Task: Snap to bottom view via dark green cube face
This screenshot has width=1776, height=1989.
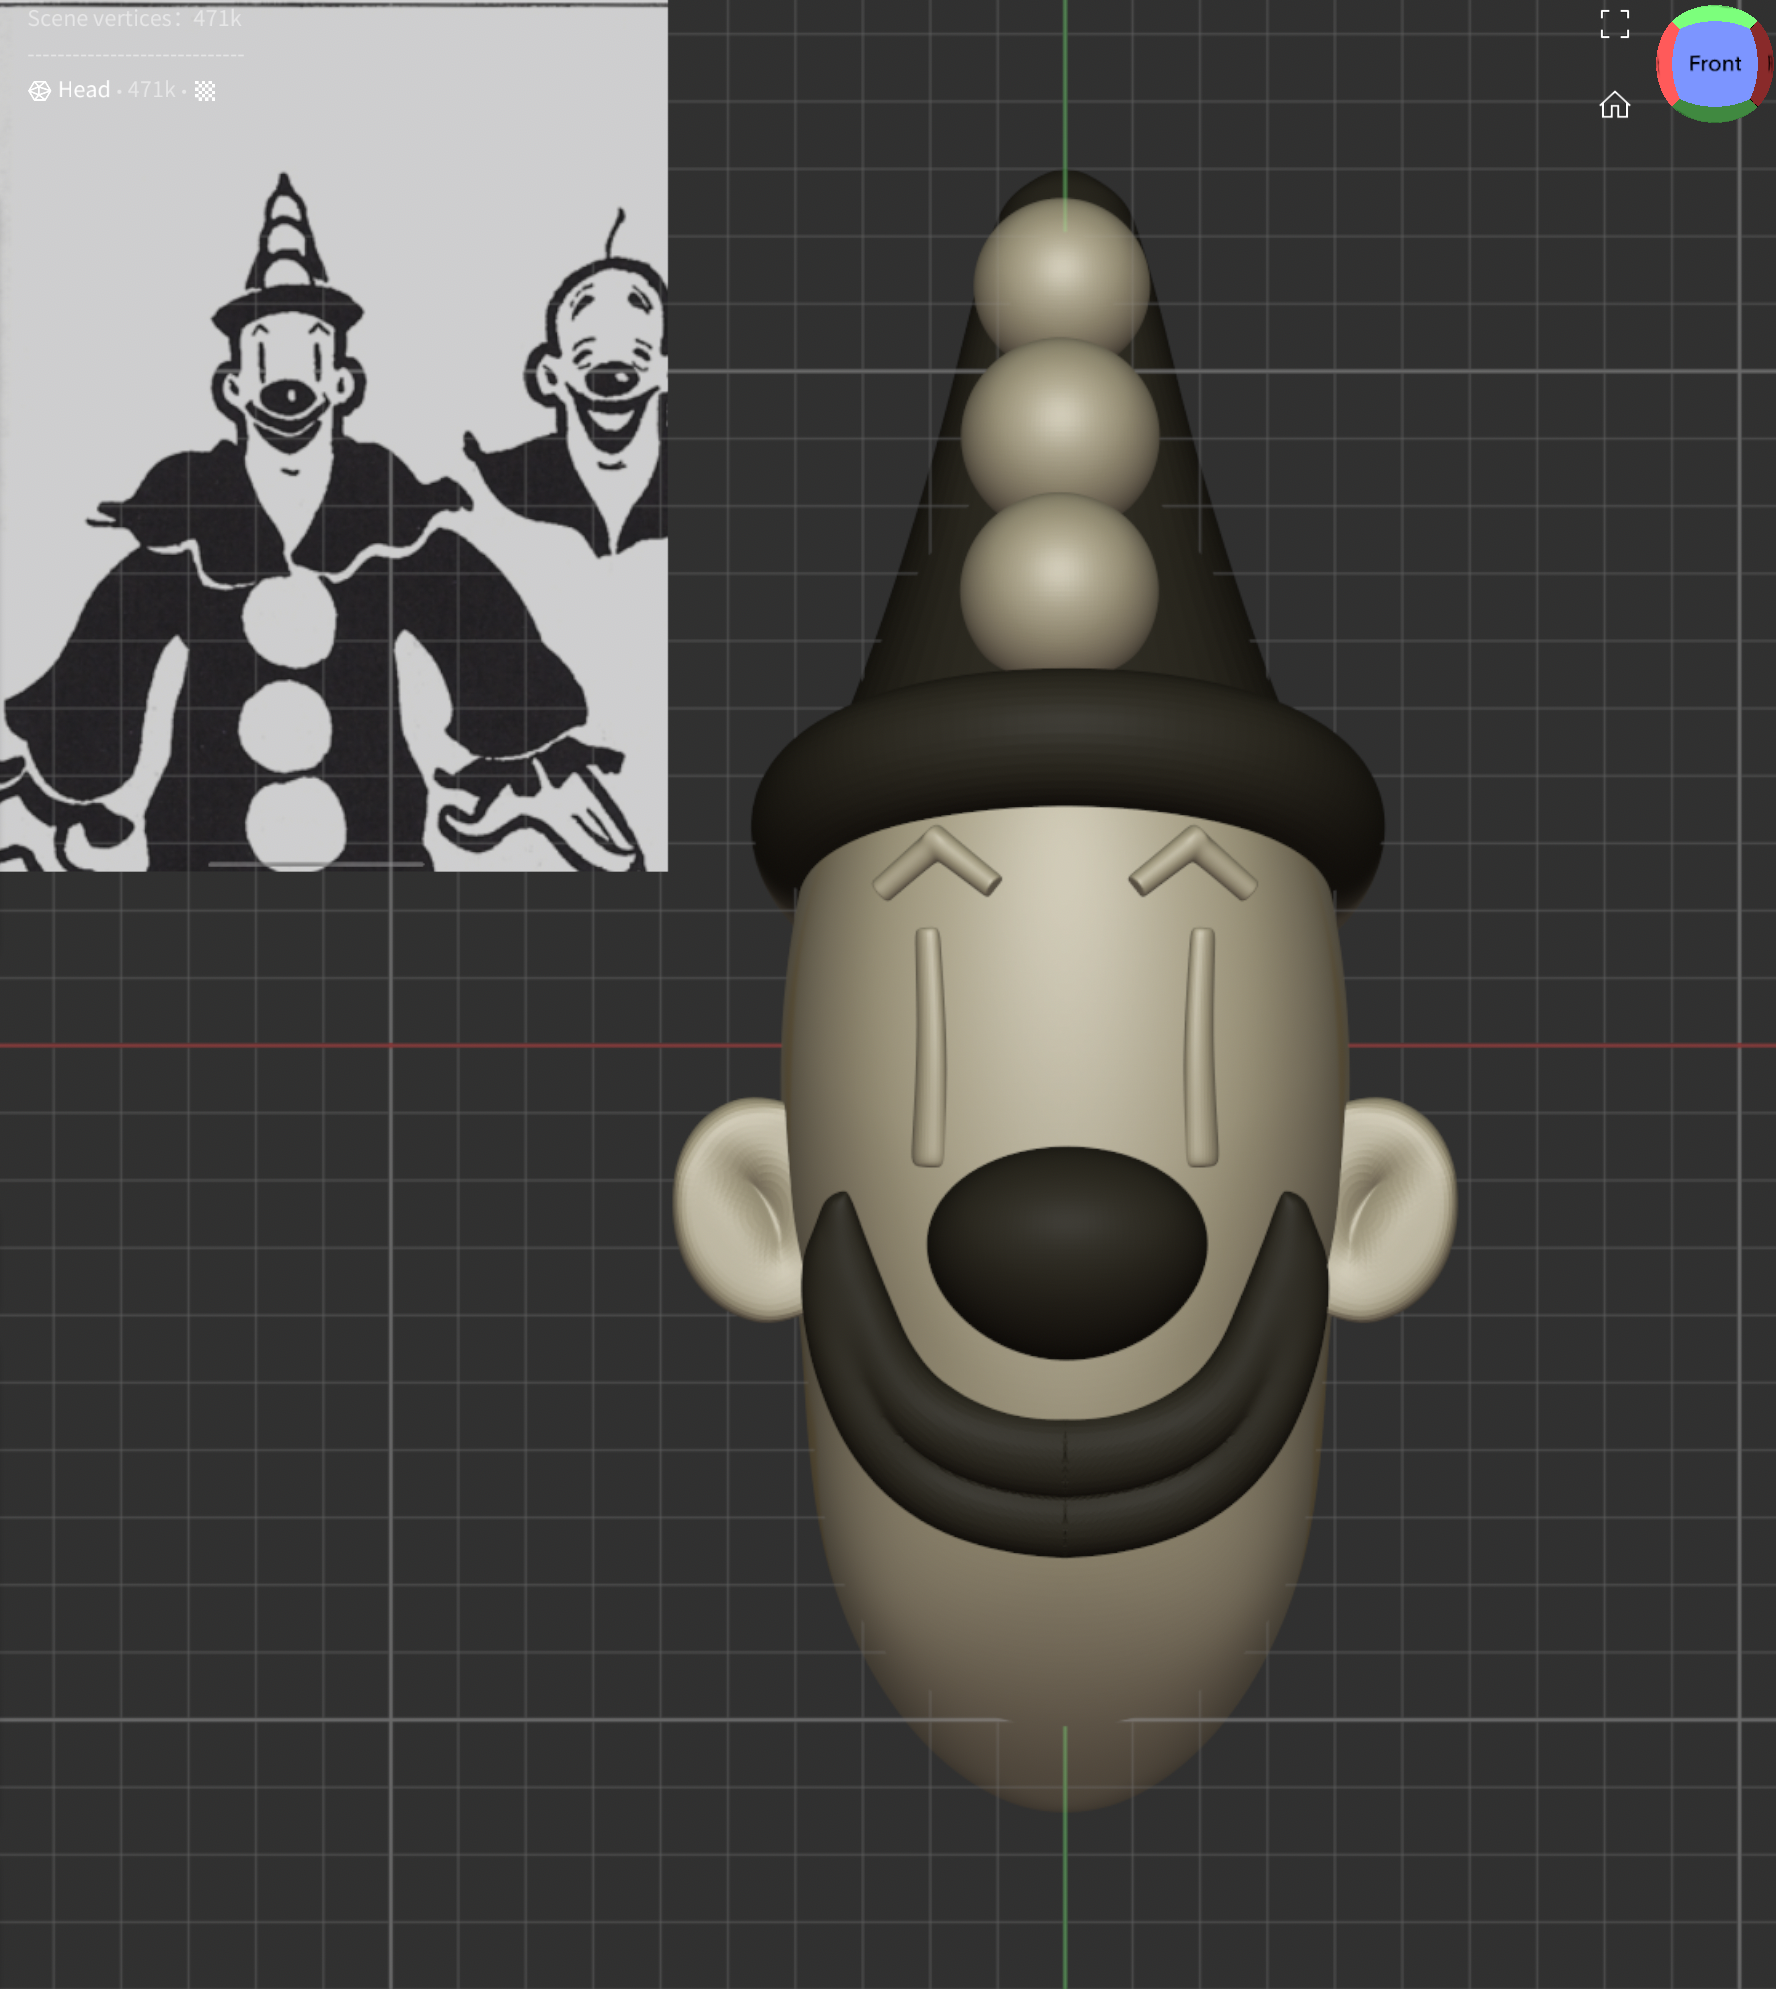Action: point(1714,113)
